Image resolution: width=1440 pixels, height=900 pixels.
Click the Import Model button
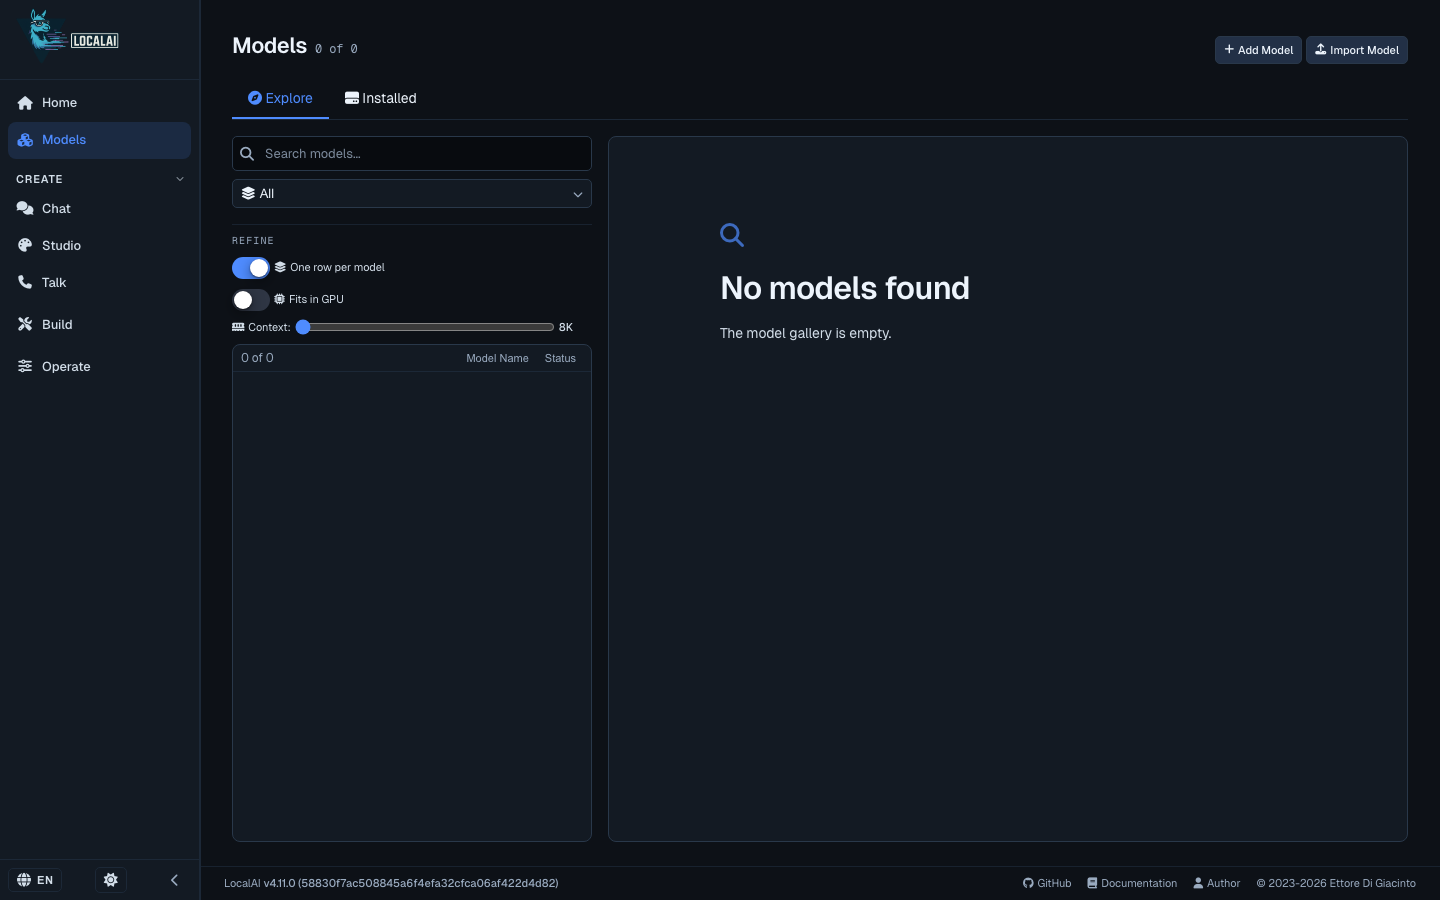(x=1357, y=50)
